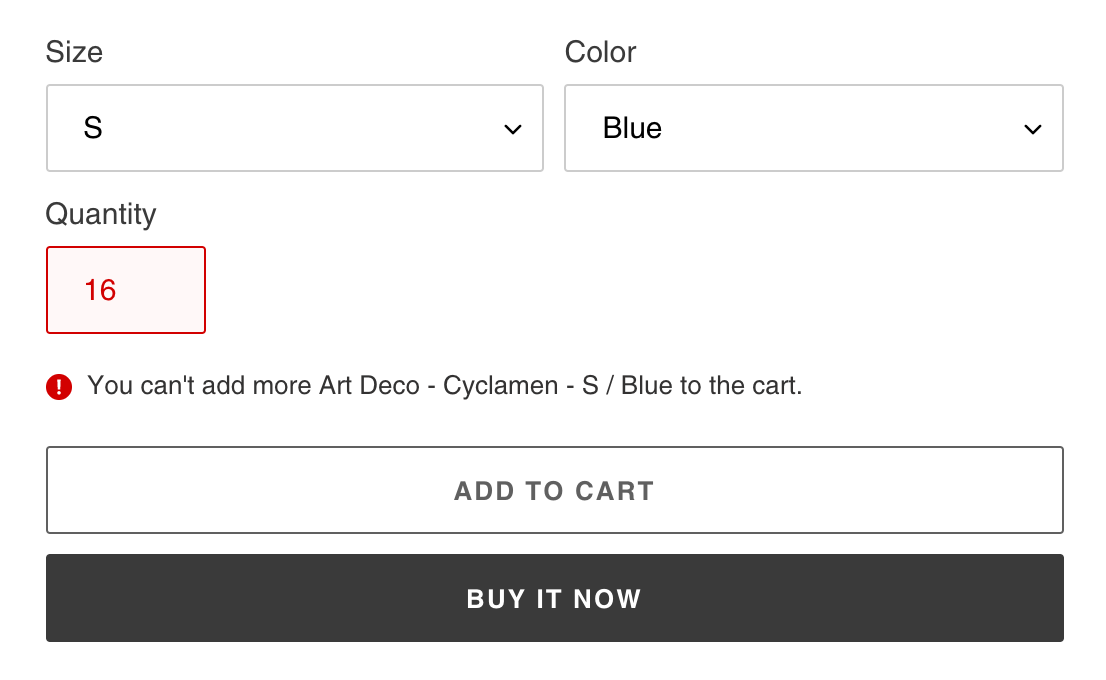Click the Blue color value text
The width and height of the screenshot is (1106, 680).
point(633,128)
